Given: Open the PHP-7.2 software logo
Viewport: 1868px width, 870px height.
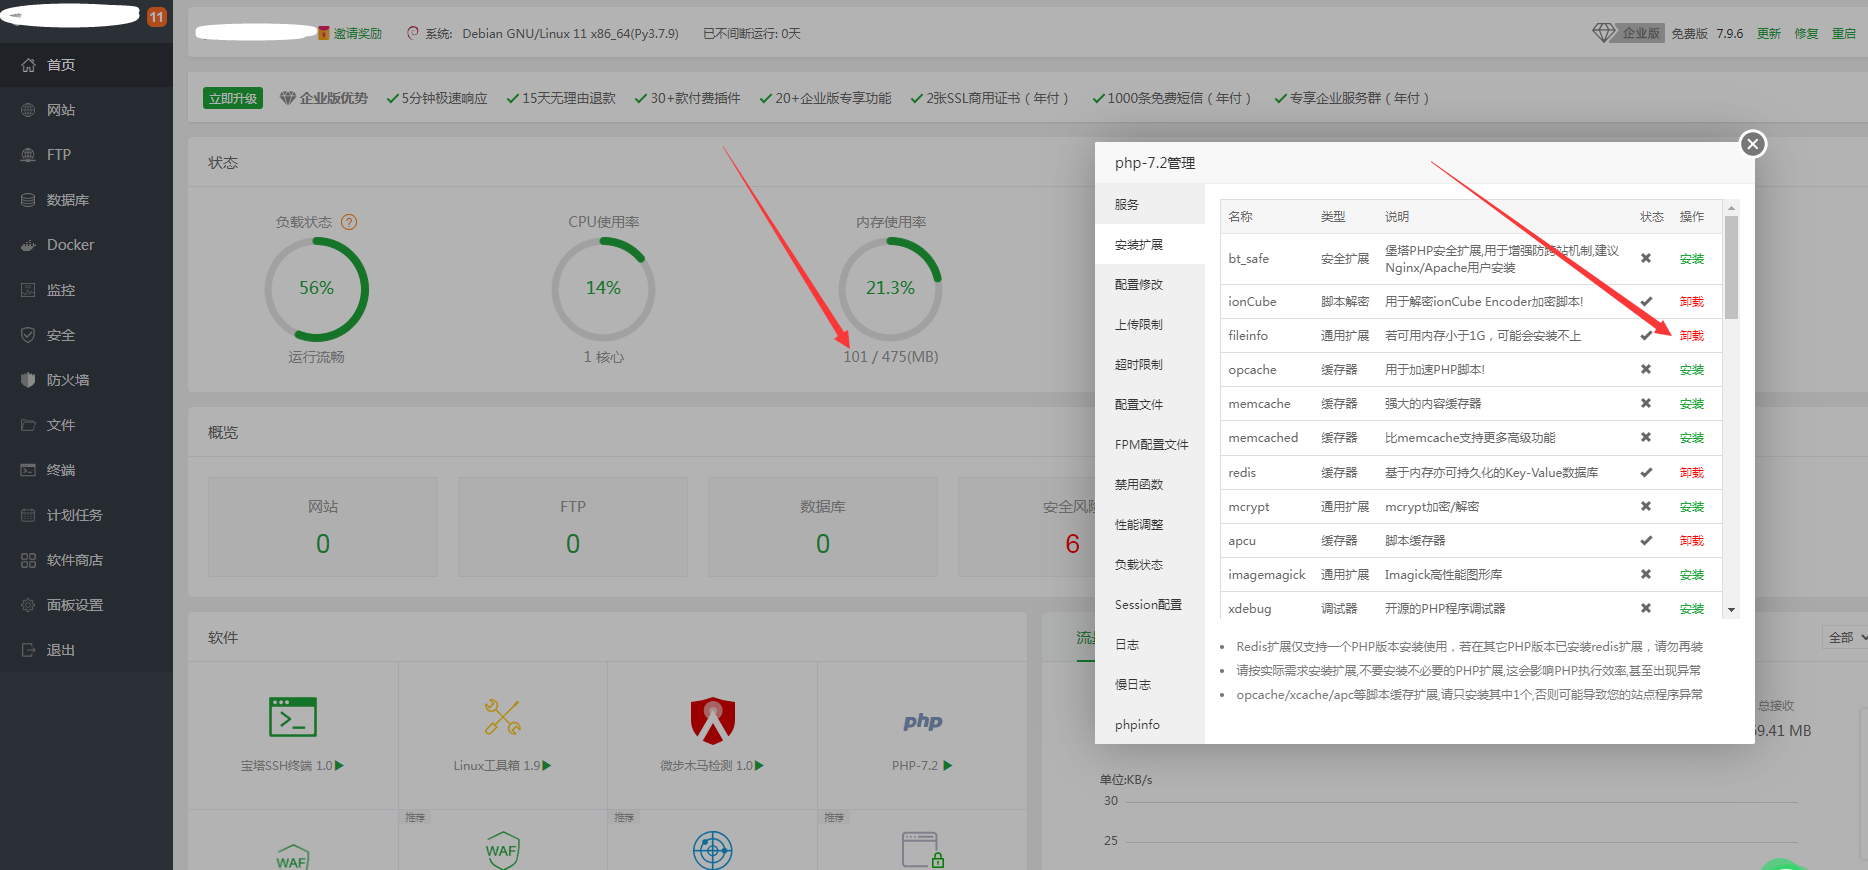Looking at the screenshot, I should [923, 722].
